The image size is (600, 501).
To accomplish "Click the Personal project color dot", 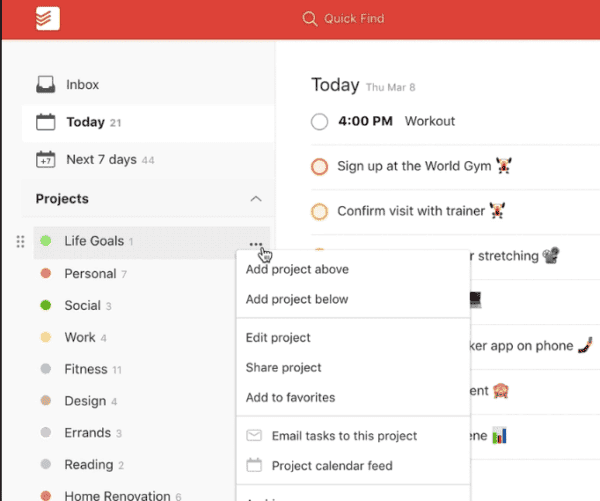I will (46, 273).
